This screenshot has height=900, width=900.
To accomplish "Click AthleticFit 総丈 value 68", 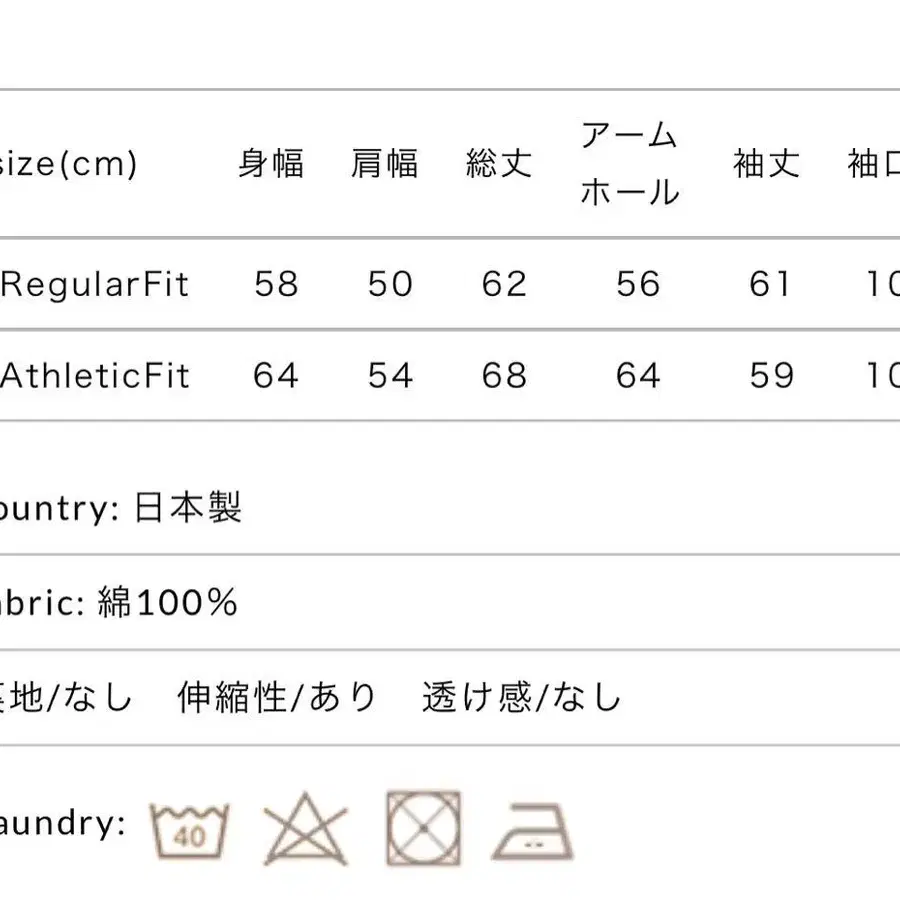I will click(504, 376).
